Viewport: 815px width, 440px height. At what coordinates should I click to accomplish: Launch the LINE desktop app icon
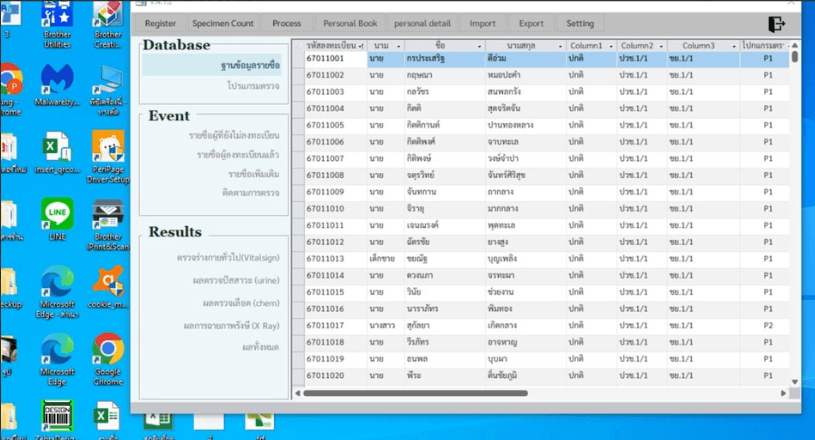[x=57, y=219]
